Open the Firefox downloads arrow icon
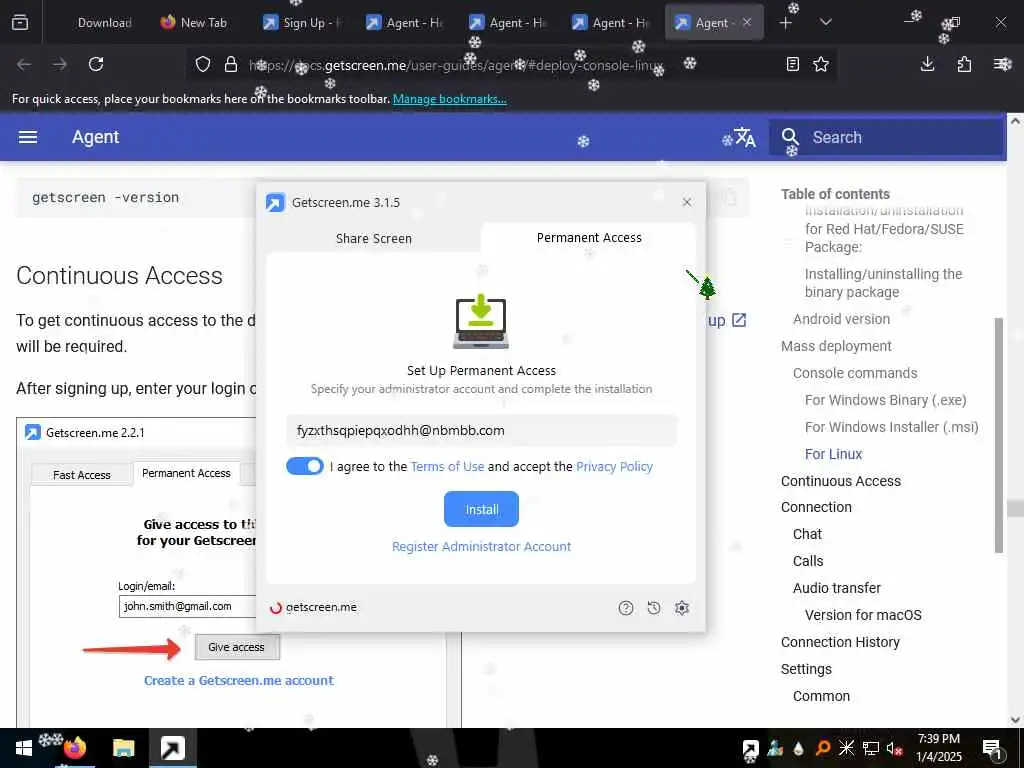Viewport: 1024px width, 768px height. 927,64
